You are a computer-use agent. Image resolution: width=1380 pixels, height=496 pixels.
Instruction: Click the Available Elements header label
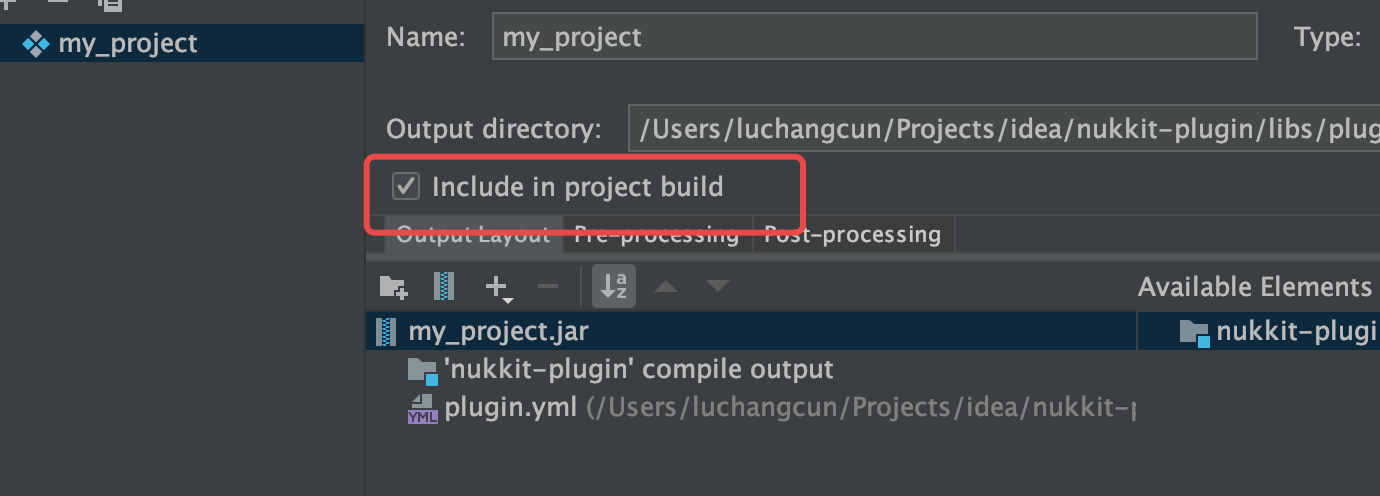[x=1254, y=288]
